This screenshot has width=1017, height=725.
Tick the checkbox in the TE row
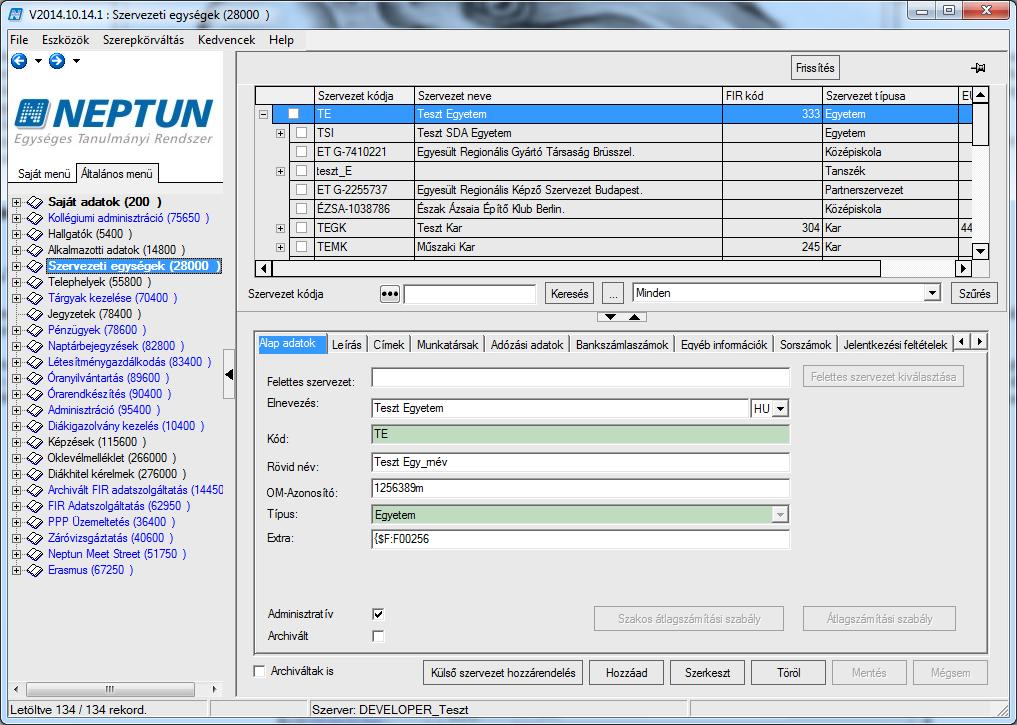click(294, 114)
